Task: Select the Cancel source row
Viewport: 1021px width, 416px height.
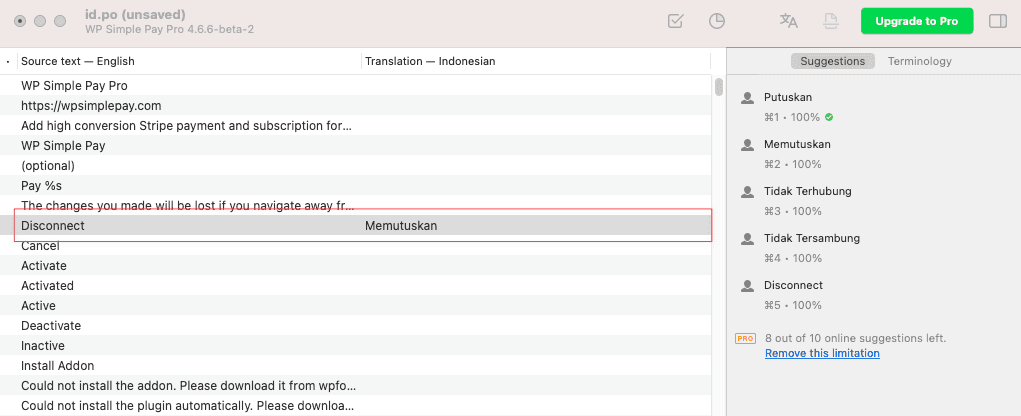Action: [x=356, y=245]
